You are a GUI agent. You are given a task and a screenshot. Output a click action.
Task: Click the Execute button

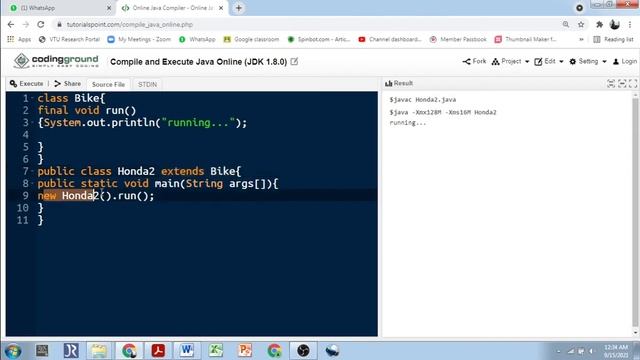pos(27,84)
